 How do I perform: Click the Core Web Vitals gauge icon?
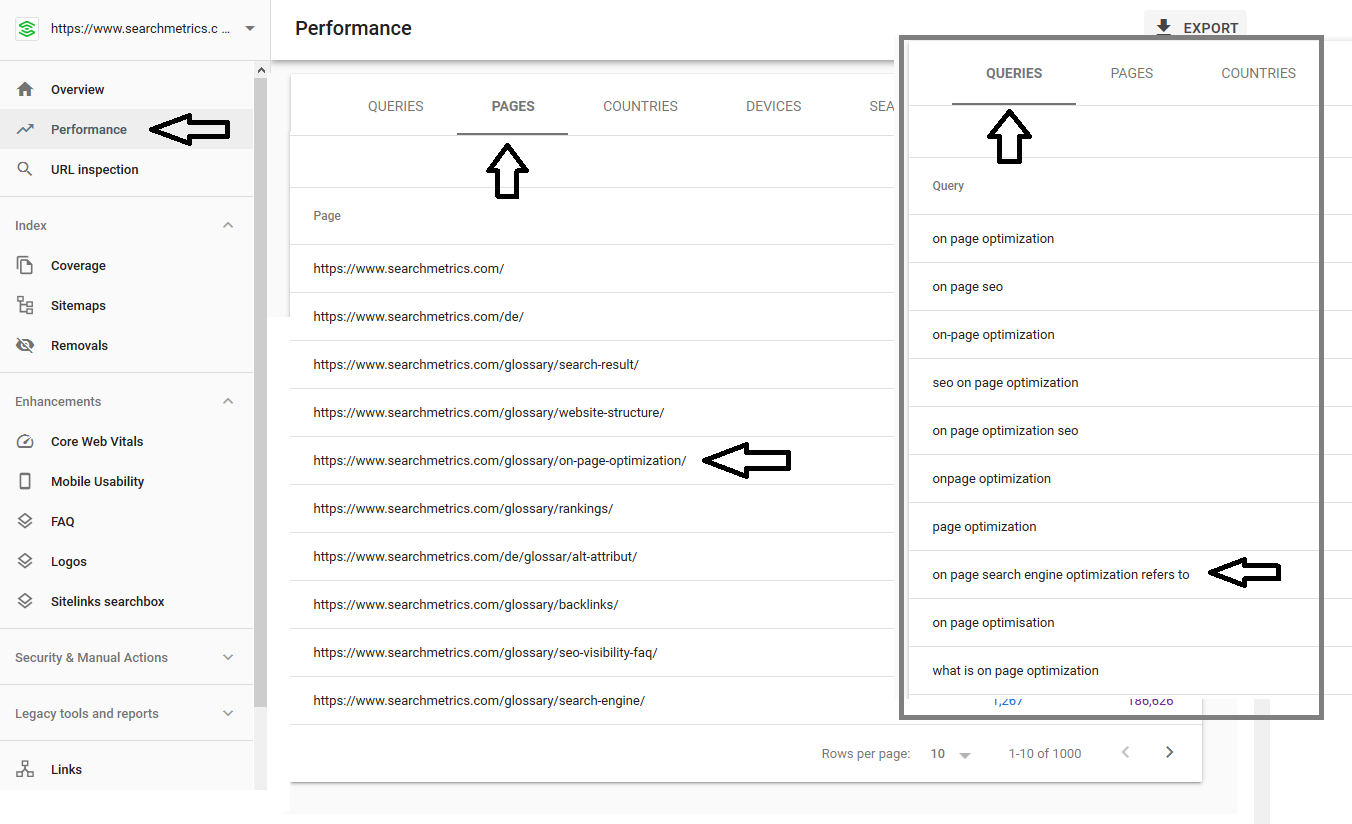[x=26, y=441]
